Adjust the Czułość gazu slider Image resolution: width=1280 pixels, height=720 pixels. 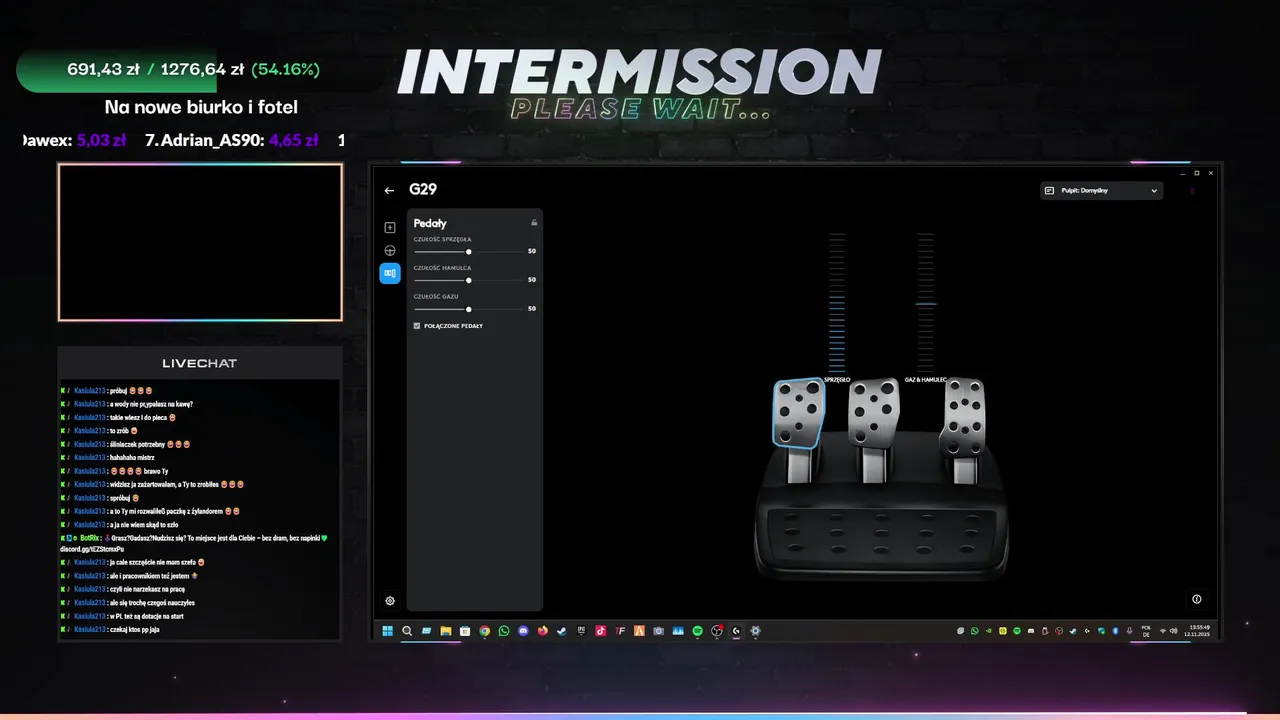[x=468, y=309]
